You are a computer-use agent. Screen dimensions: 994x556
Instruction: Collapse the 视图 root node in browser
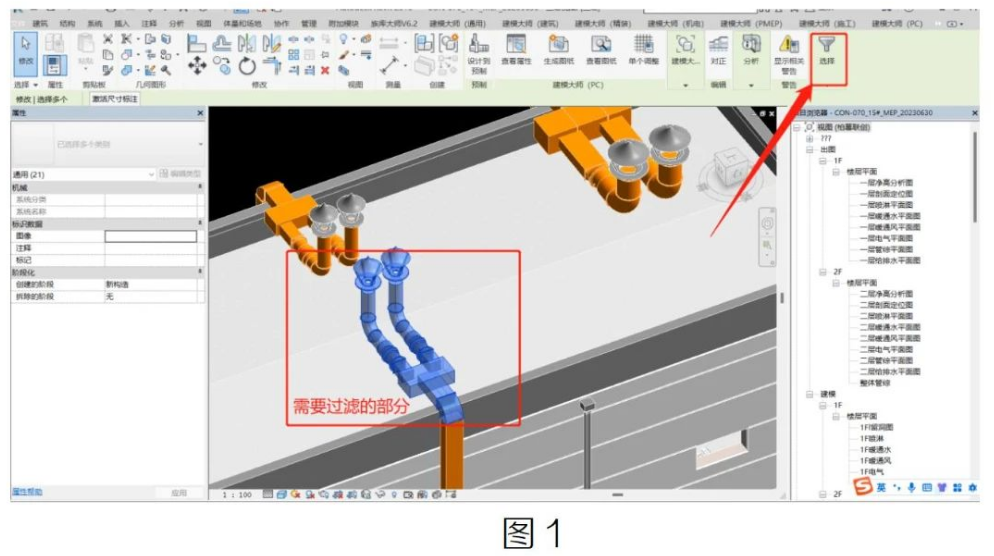pos(797,127)
